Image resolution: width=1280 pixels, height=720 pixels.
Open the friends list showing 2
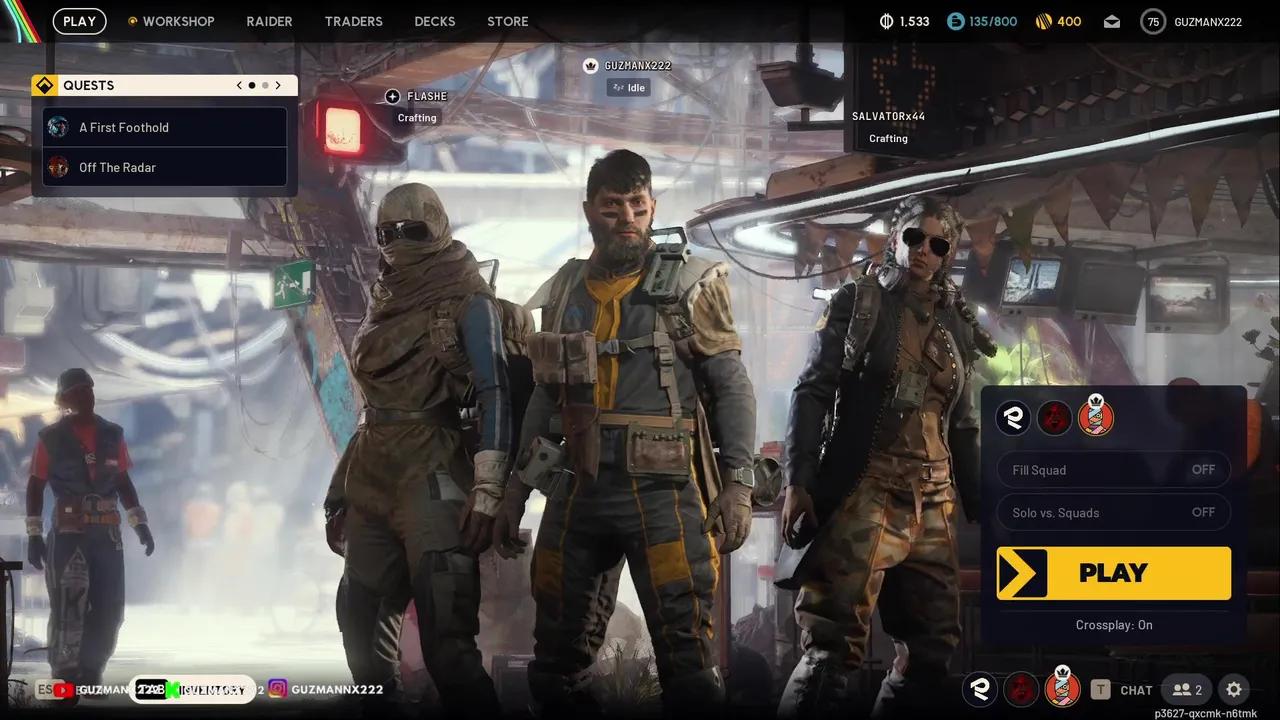(1188, 689)
